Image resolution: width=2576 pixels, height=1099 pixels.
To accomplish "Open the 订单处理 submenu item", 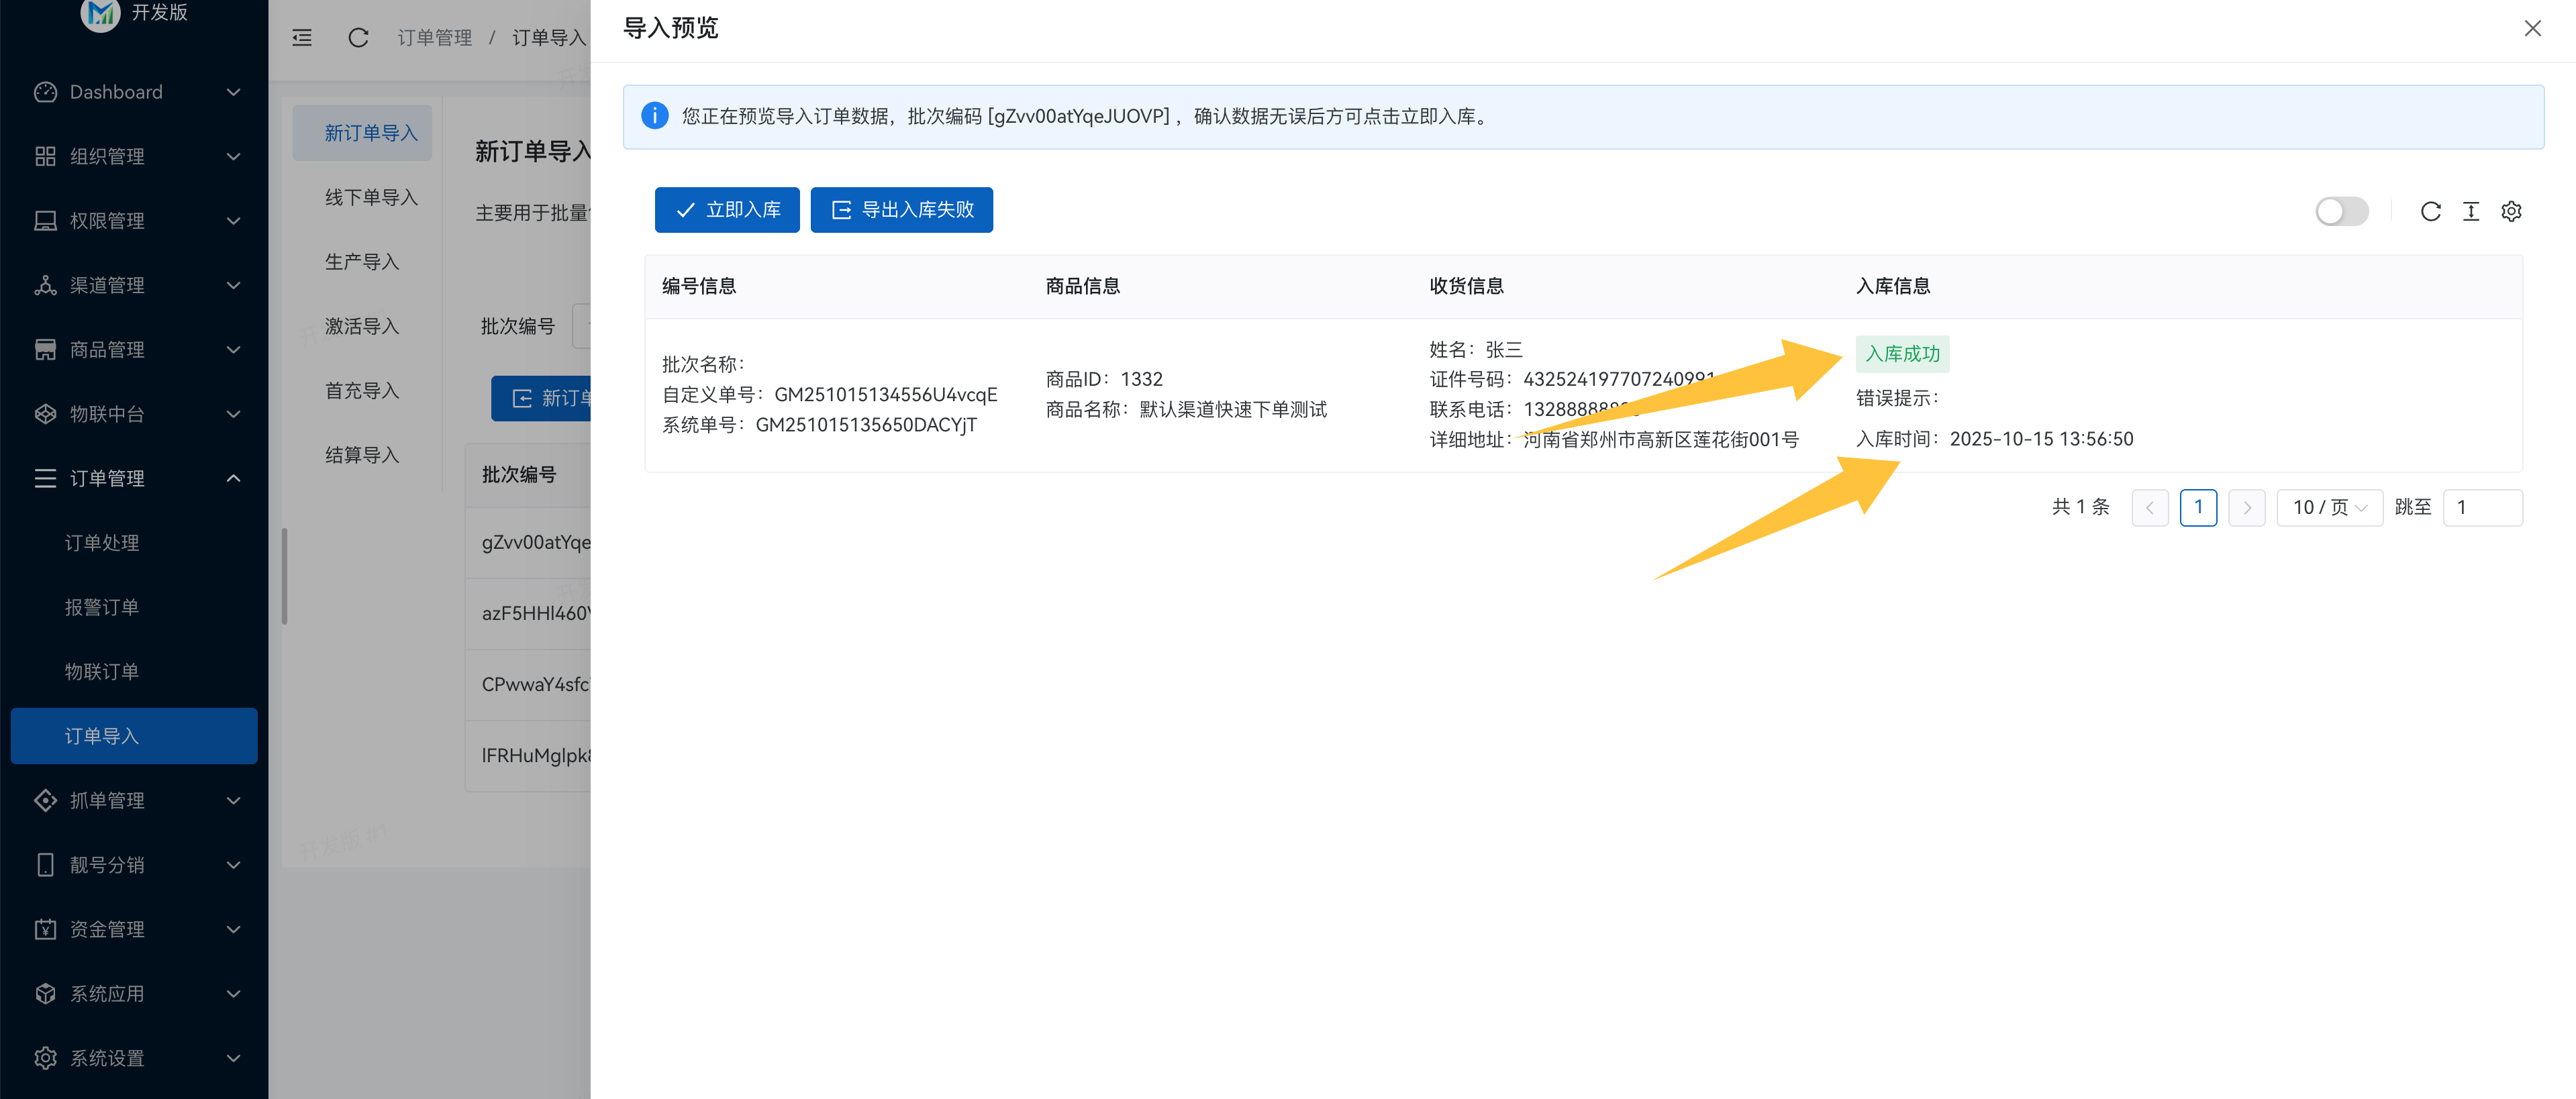I will pyautogui.click(x=102, y=543).
